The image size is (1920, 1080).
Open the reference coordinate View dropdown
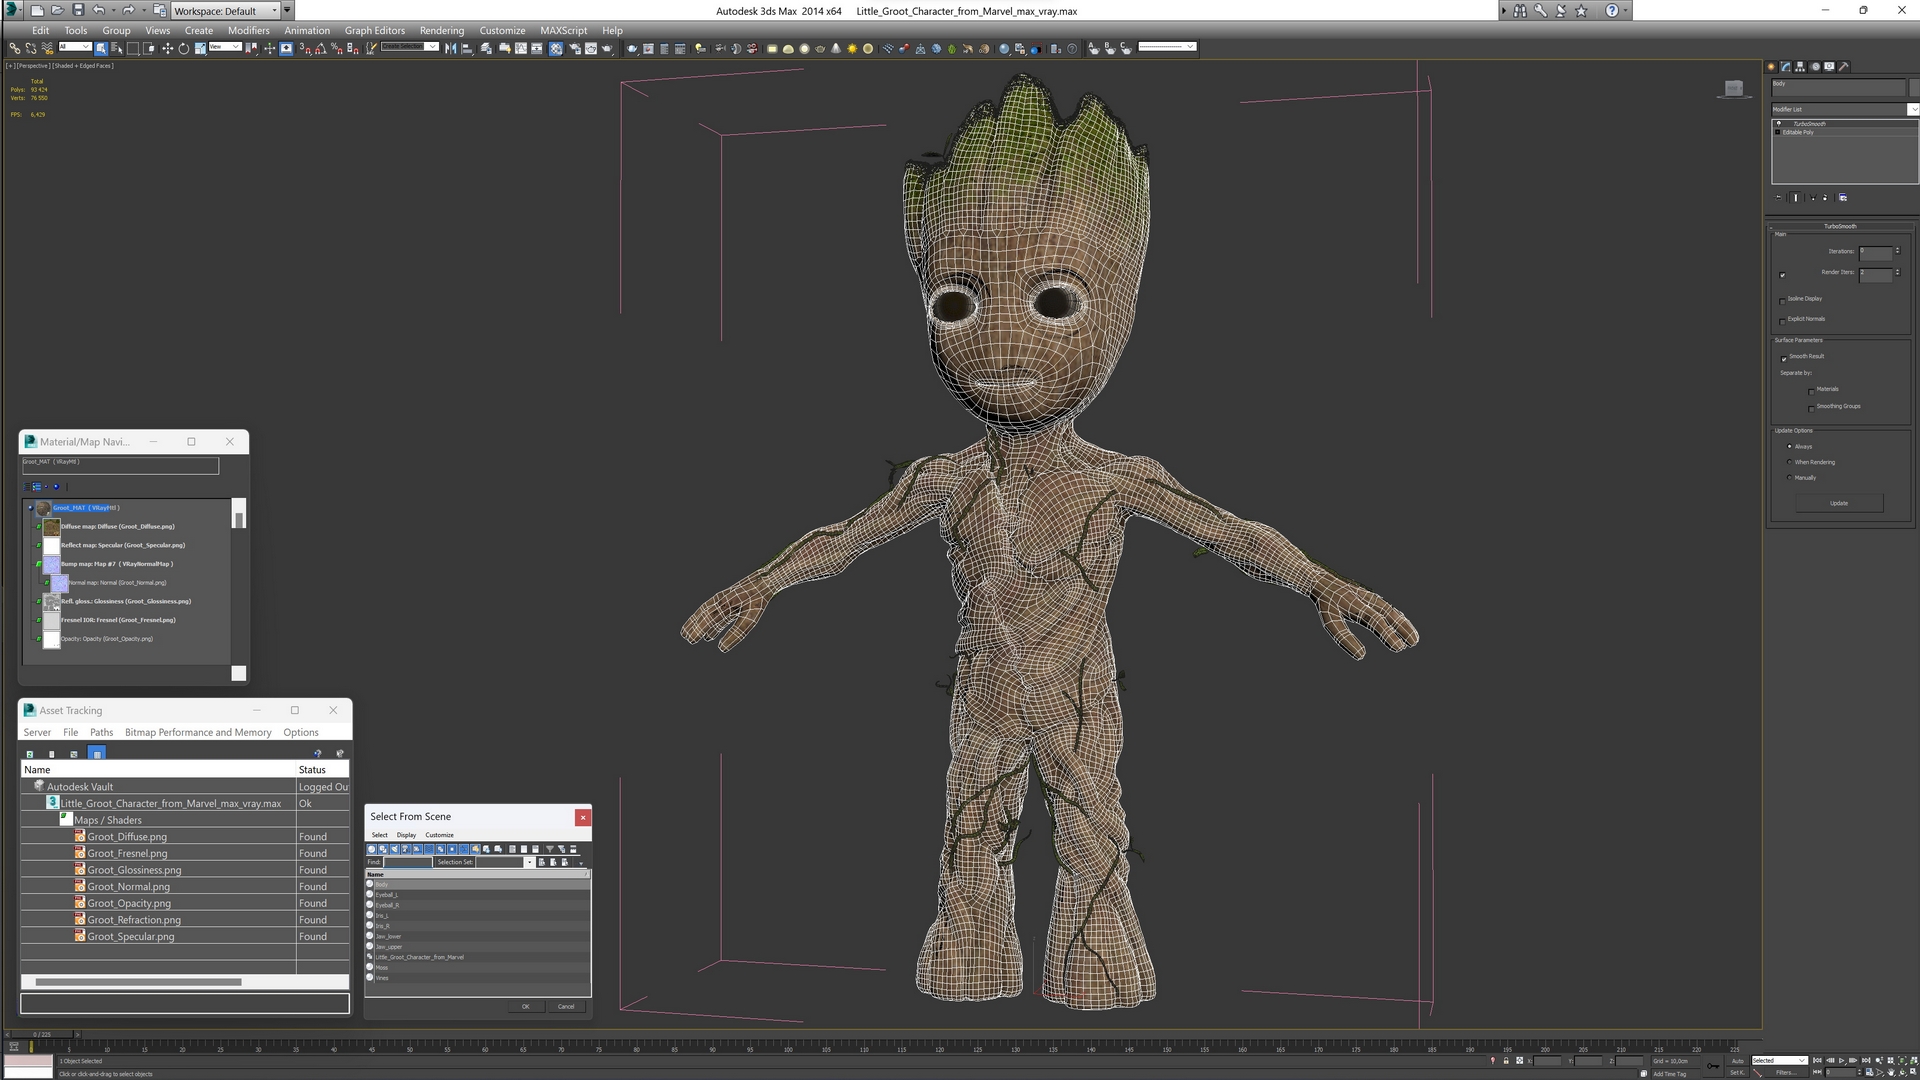pos(224,47)
